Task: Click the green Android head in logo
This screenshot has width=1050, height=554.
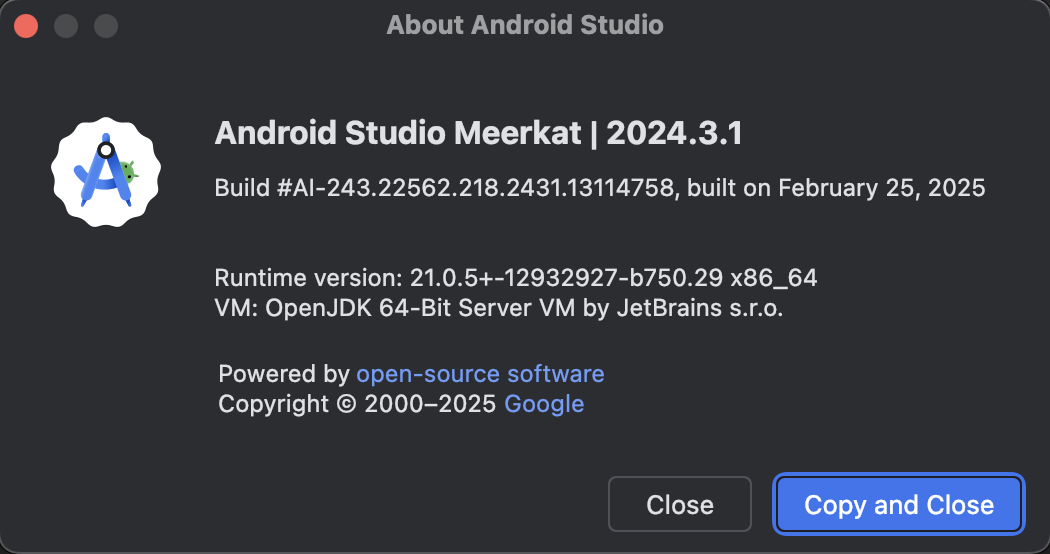Action: click(129, 171)
